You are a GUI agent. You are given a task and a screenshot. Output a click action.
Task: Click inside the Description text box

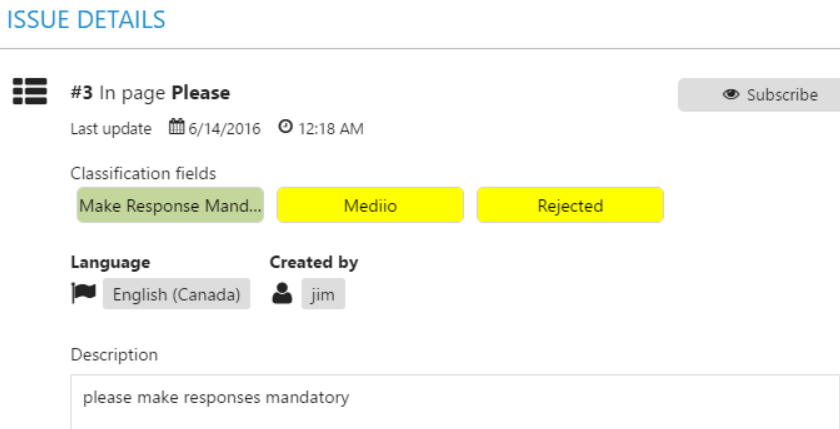(455, 402)
